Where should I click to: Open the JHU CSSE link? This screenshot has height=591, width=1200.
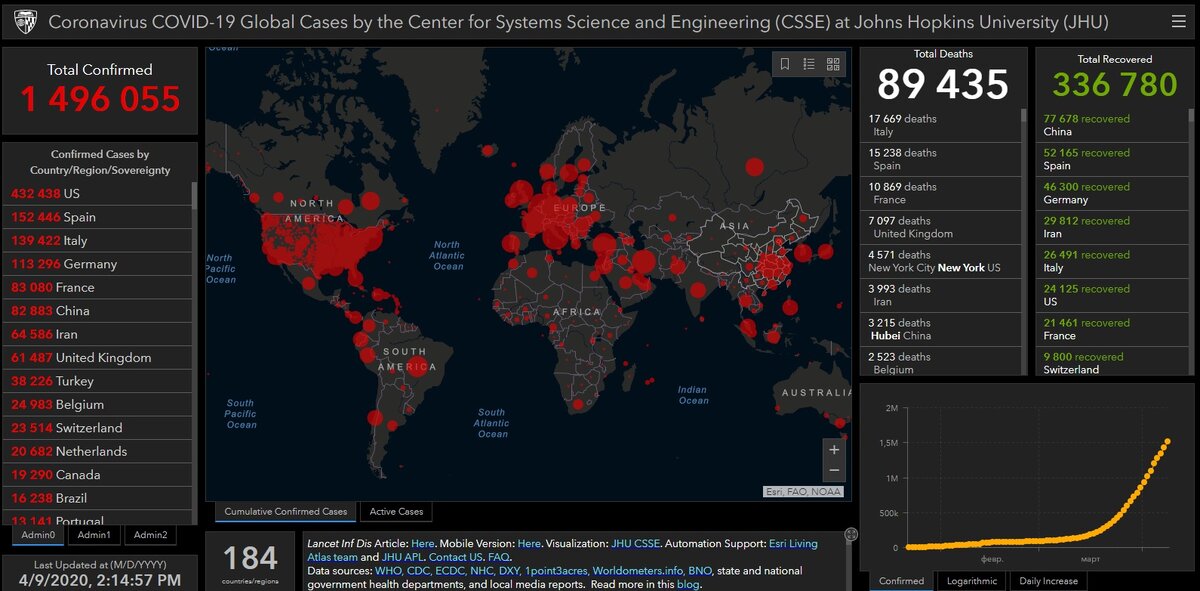click(x=635, y=544)
